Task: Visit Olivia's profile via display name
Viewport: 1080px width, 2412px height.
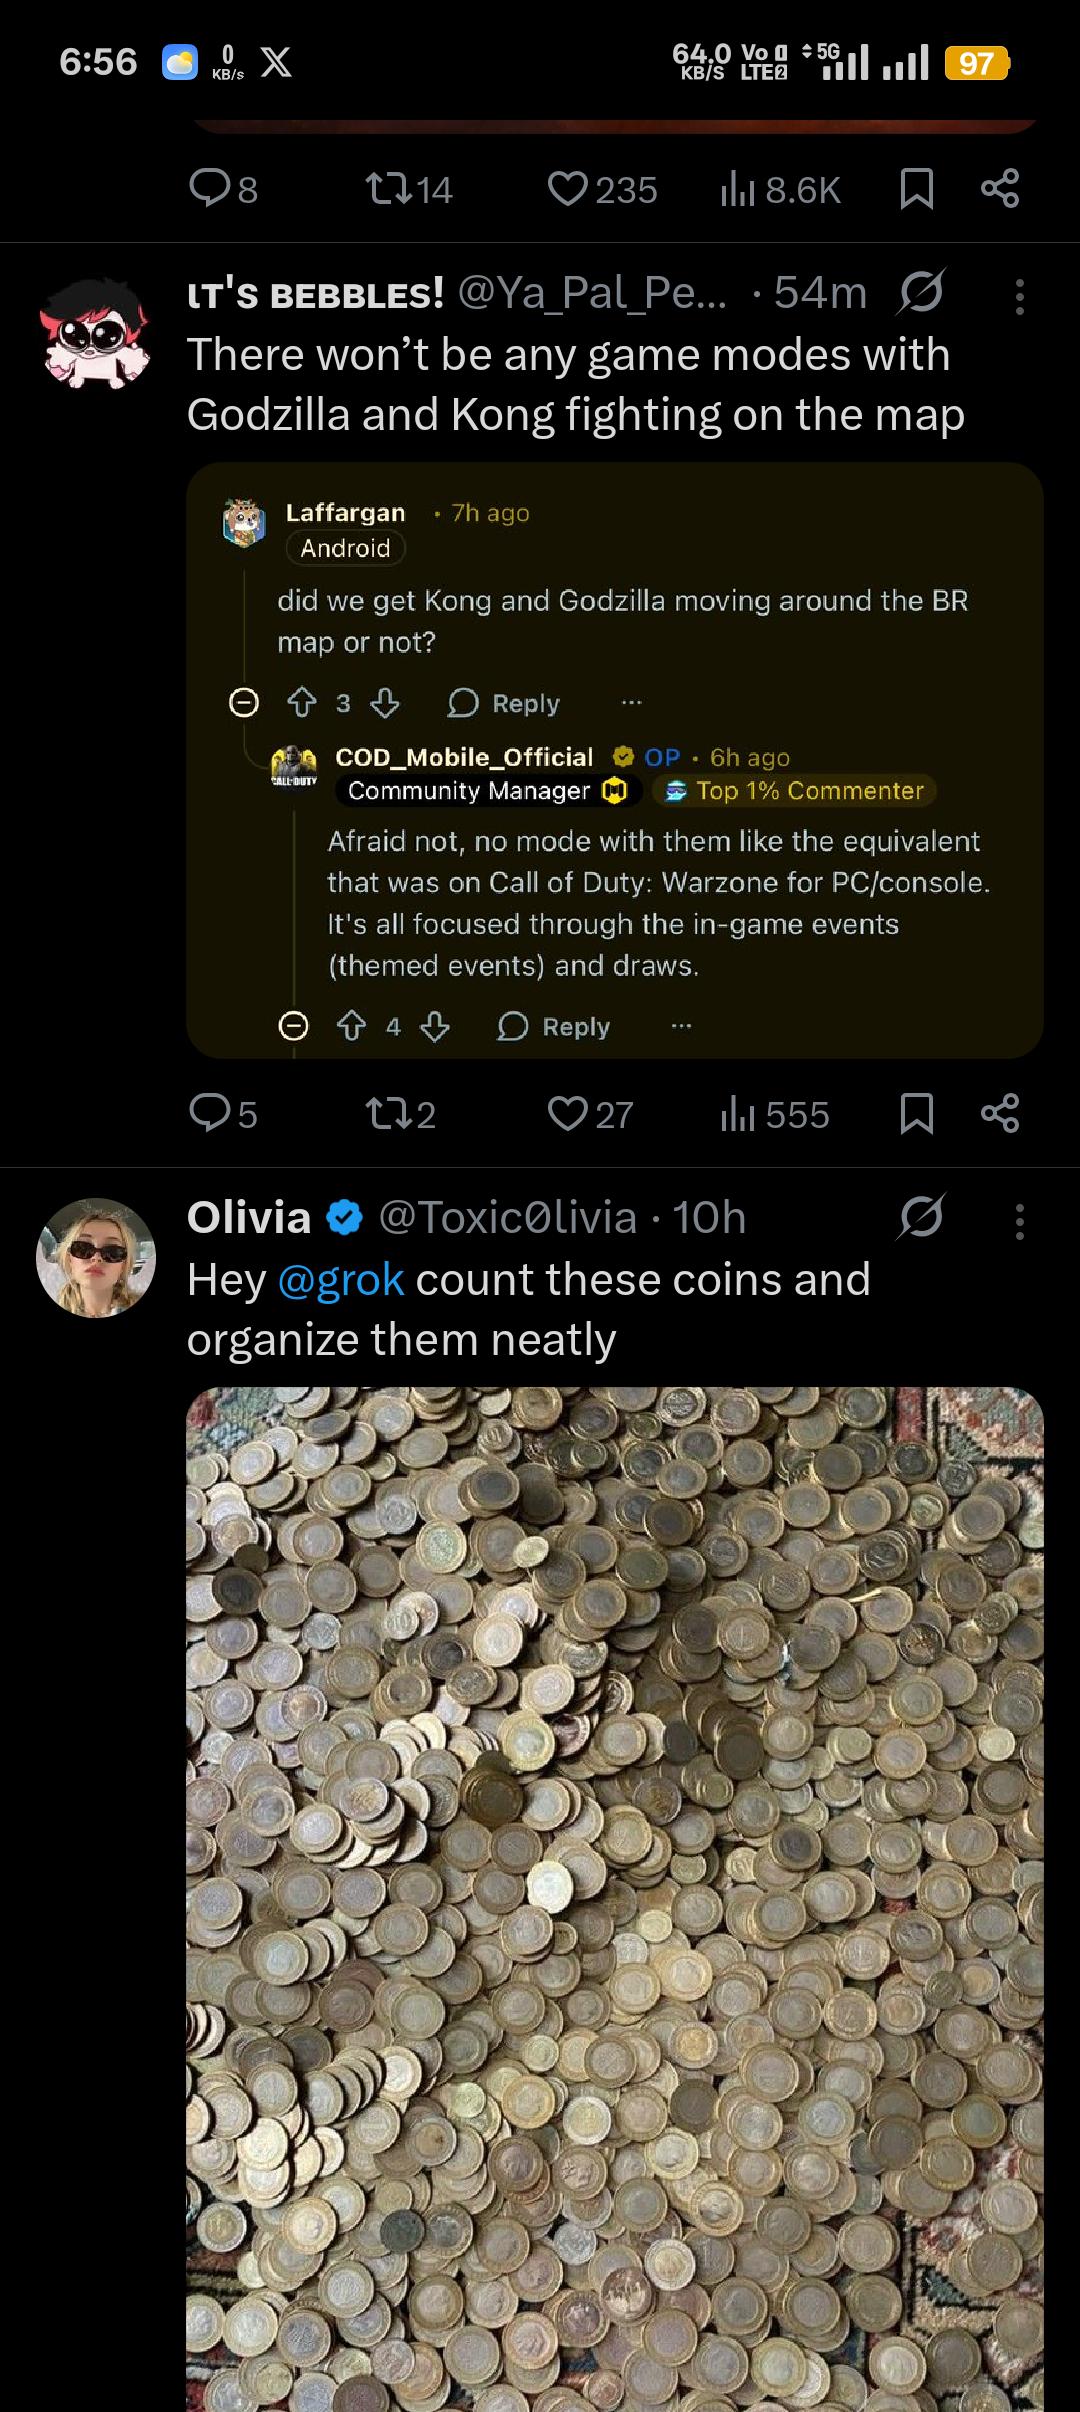Action: (248, 1218)
